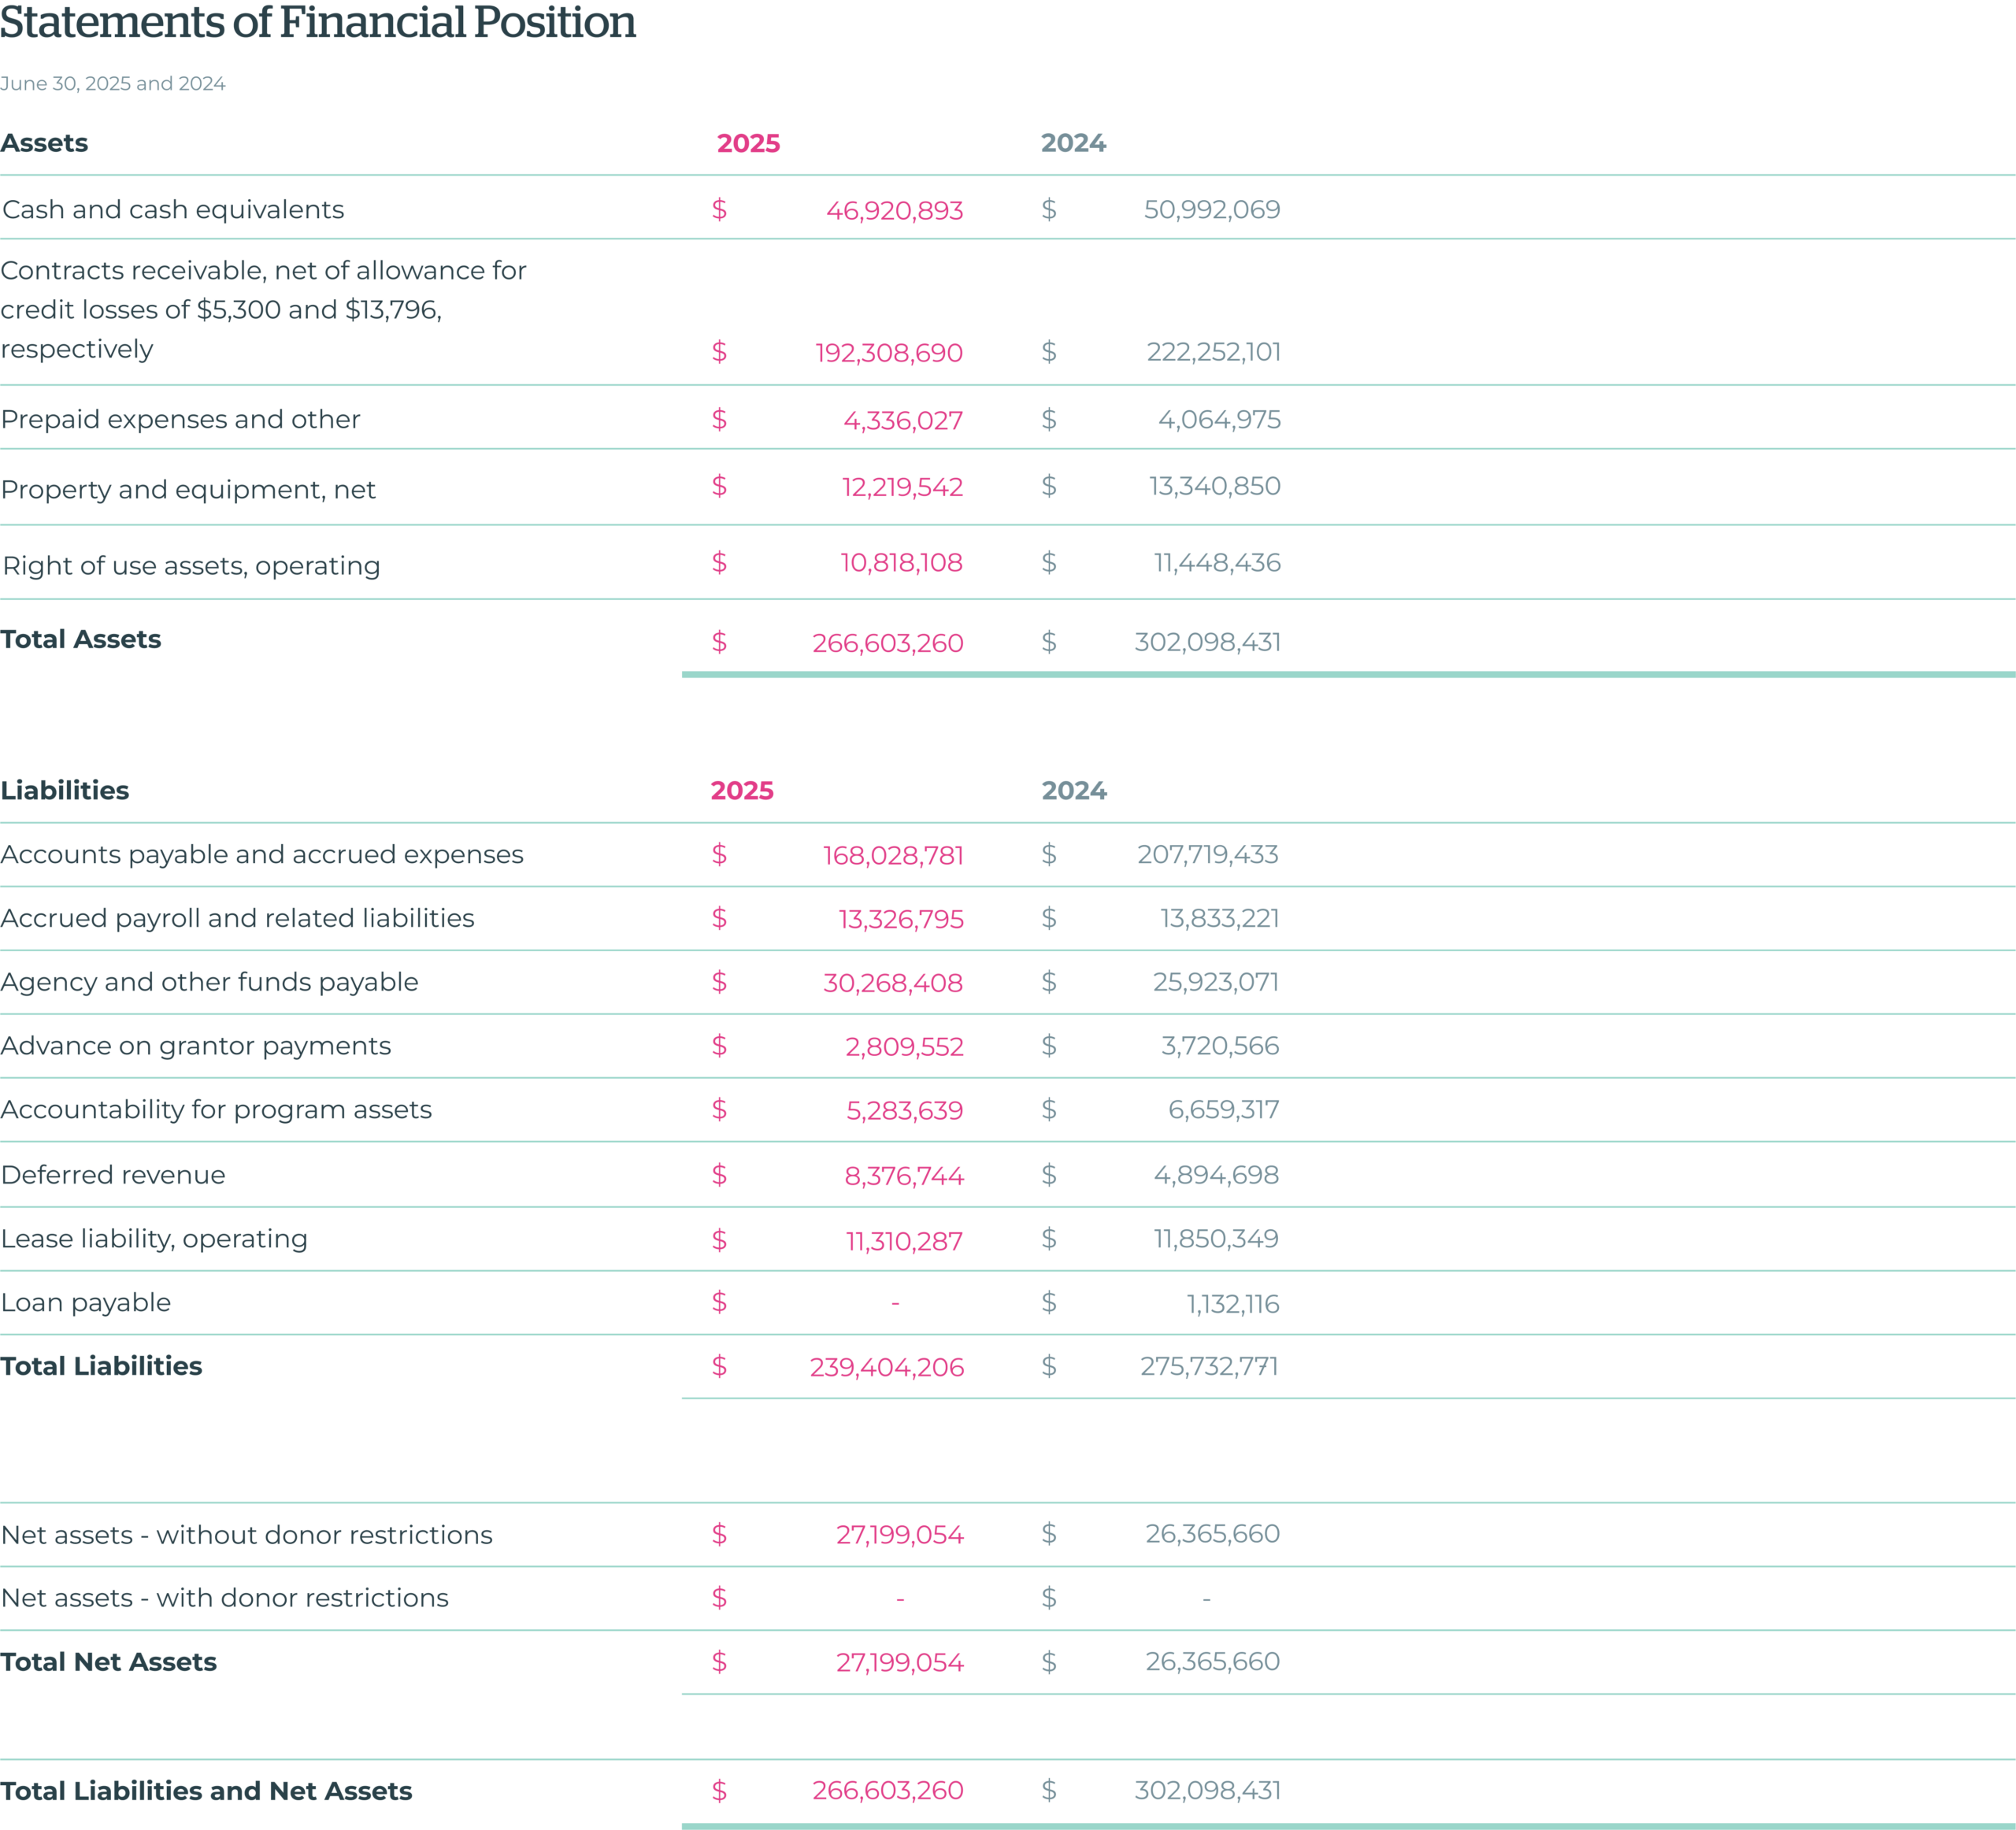Image resolution: width=2016 pixels, height=1830 pixels.
Task: Click the June 30, 2025 and 2024 subtitle
Action: click(x=112, y=84)
